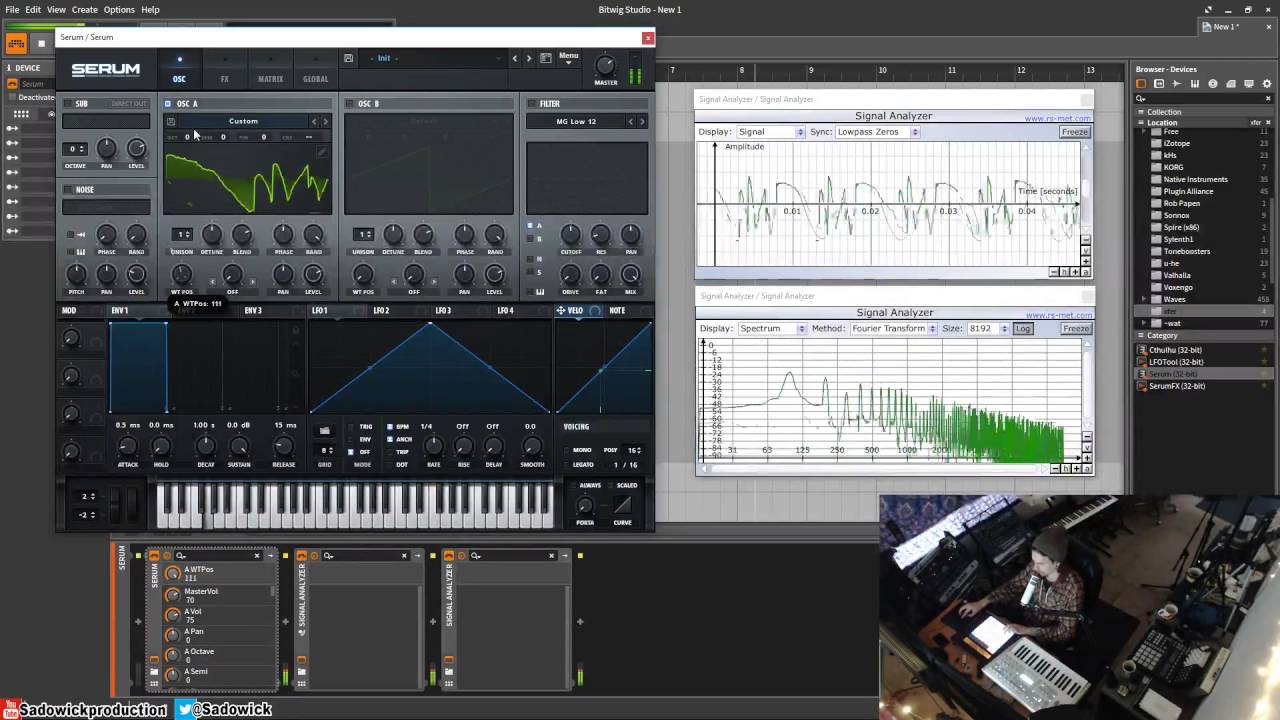The height and width of the screenshot is (720, 1280).
Task: Select the Music icon in Bitwig browser
Action: (1213, 84)
